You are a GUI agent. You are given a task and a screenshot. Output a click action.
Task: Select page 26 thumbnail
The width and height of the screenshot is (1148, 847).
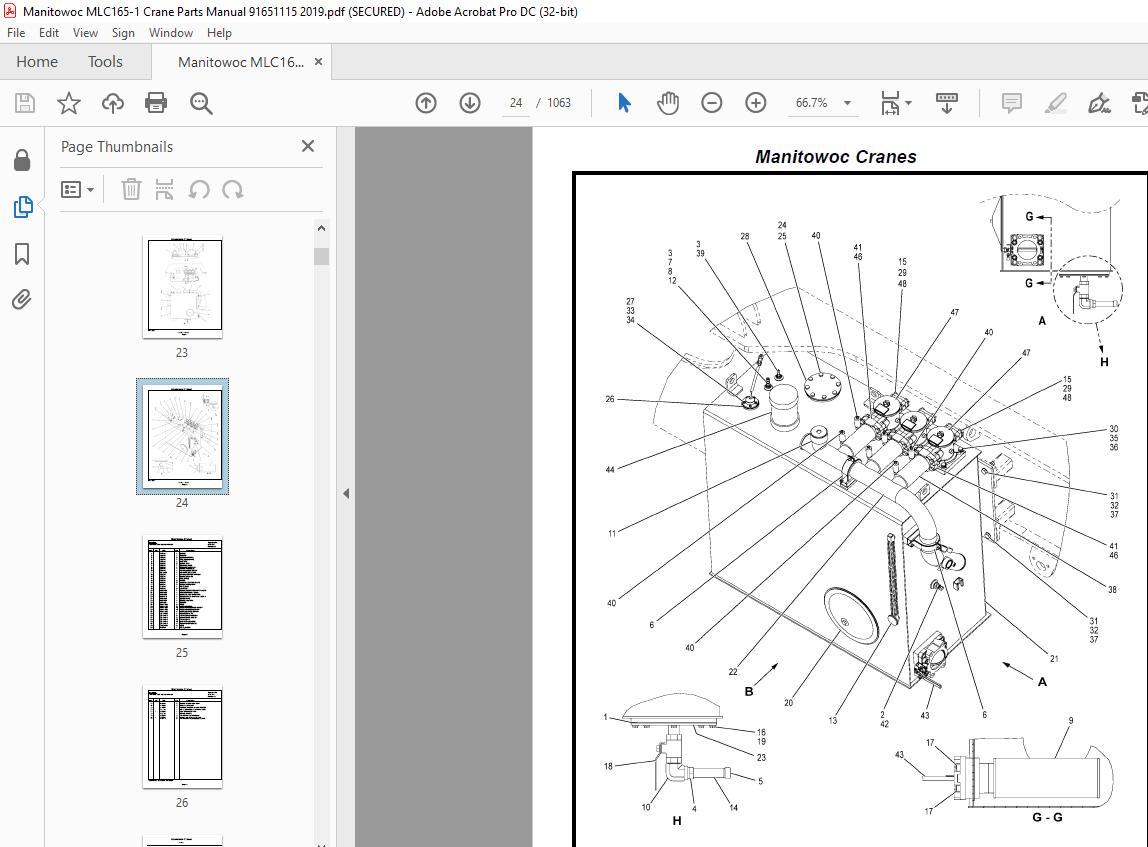[x=182, y=737]
